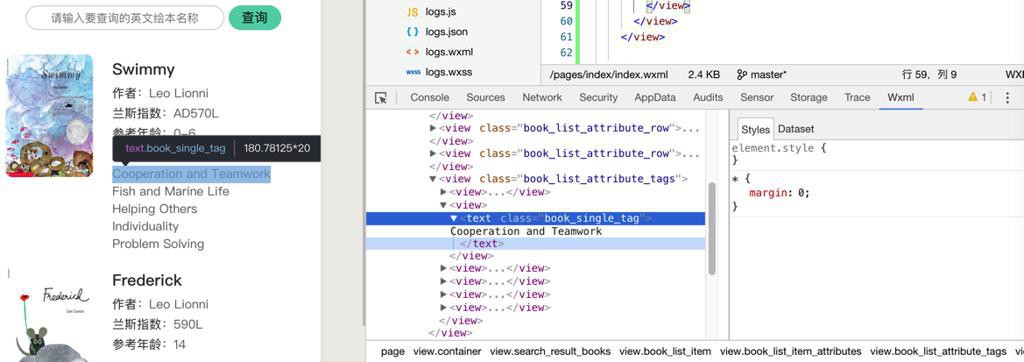Select the Cooperation and Teamwork text node
This screenshot has height=362, width=1024.
click(x=526, y=231)
